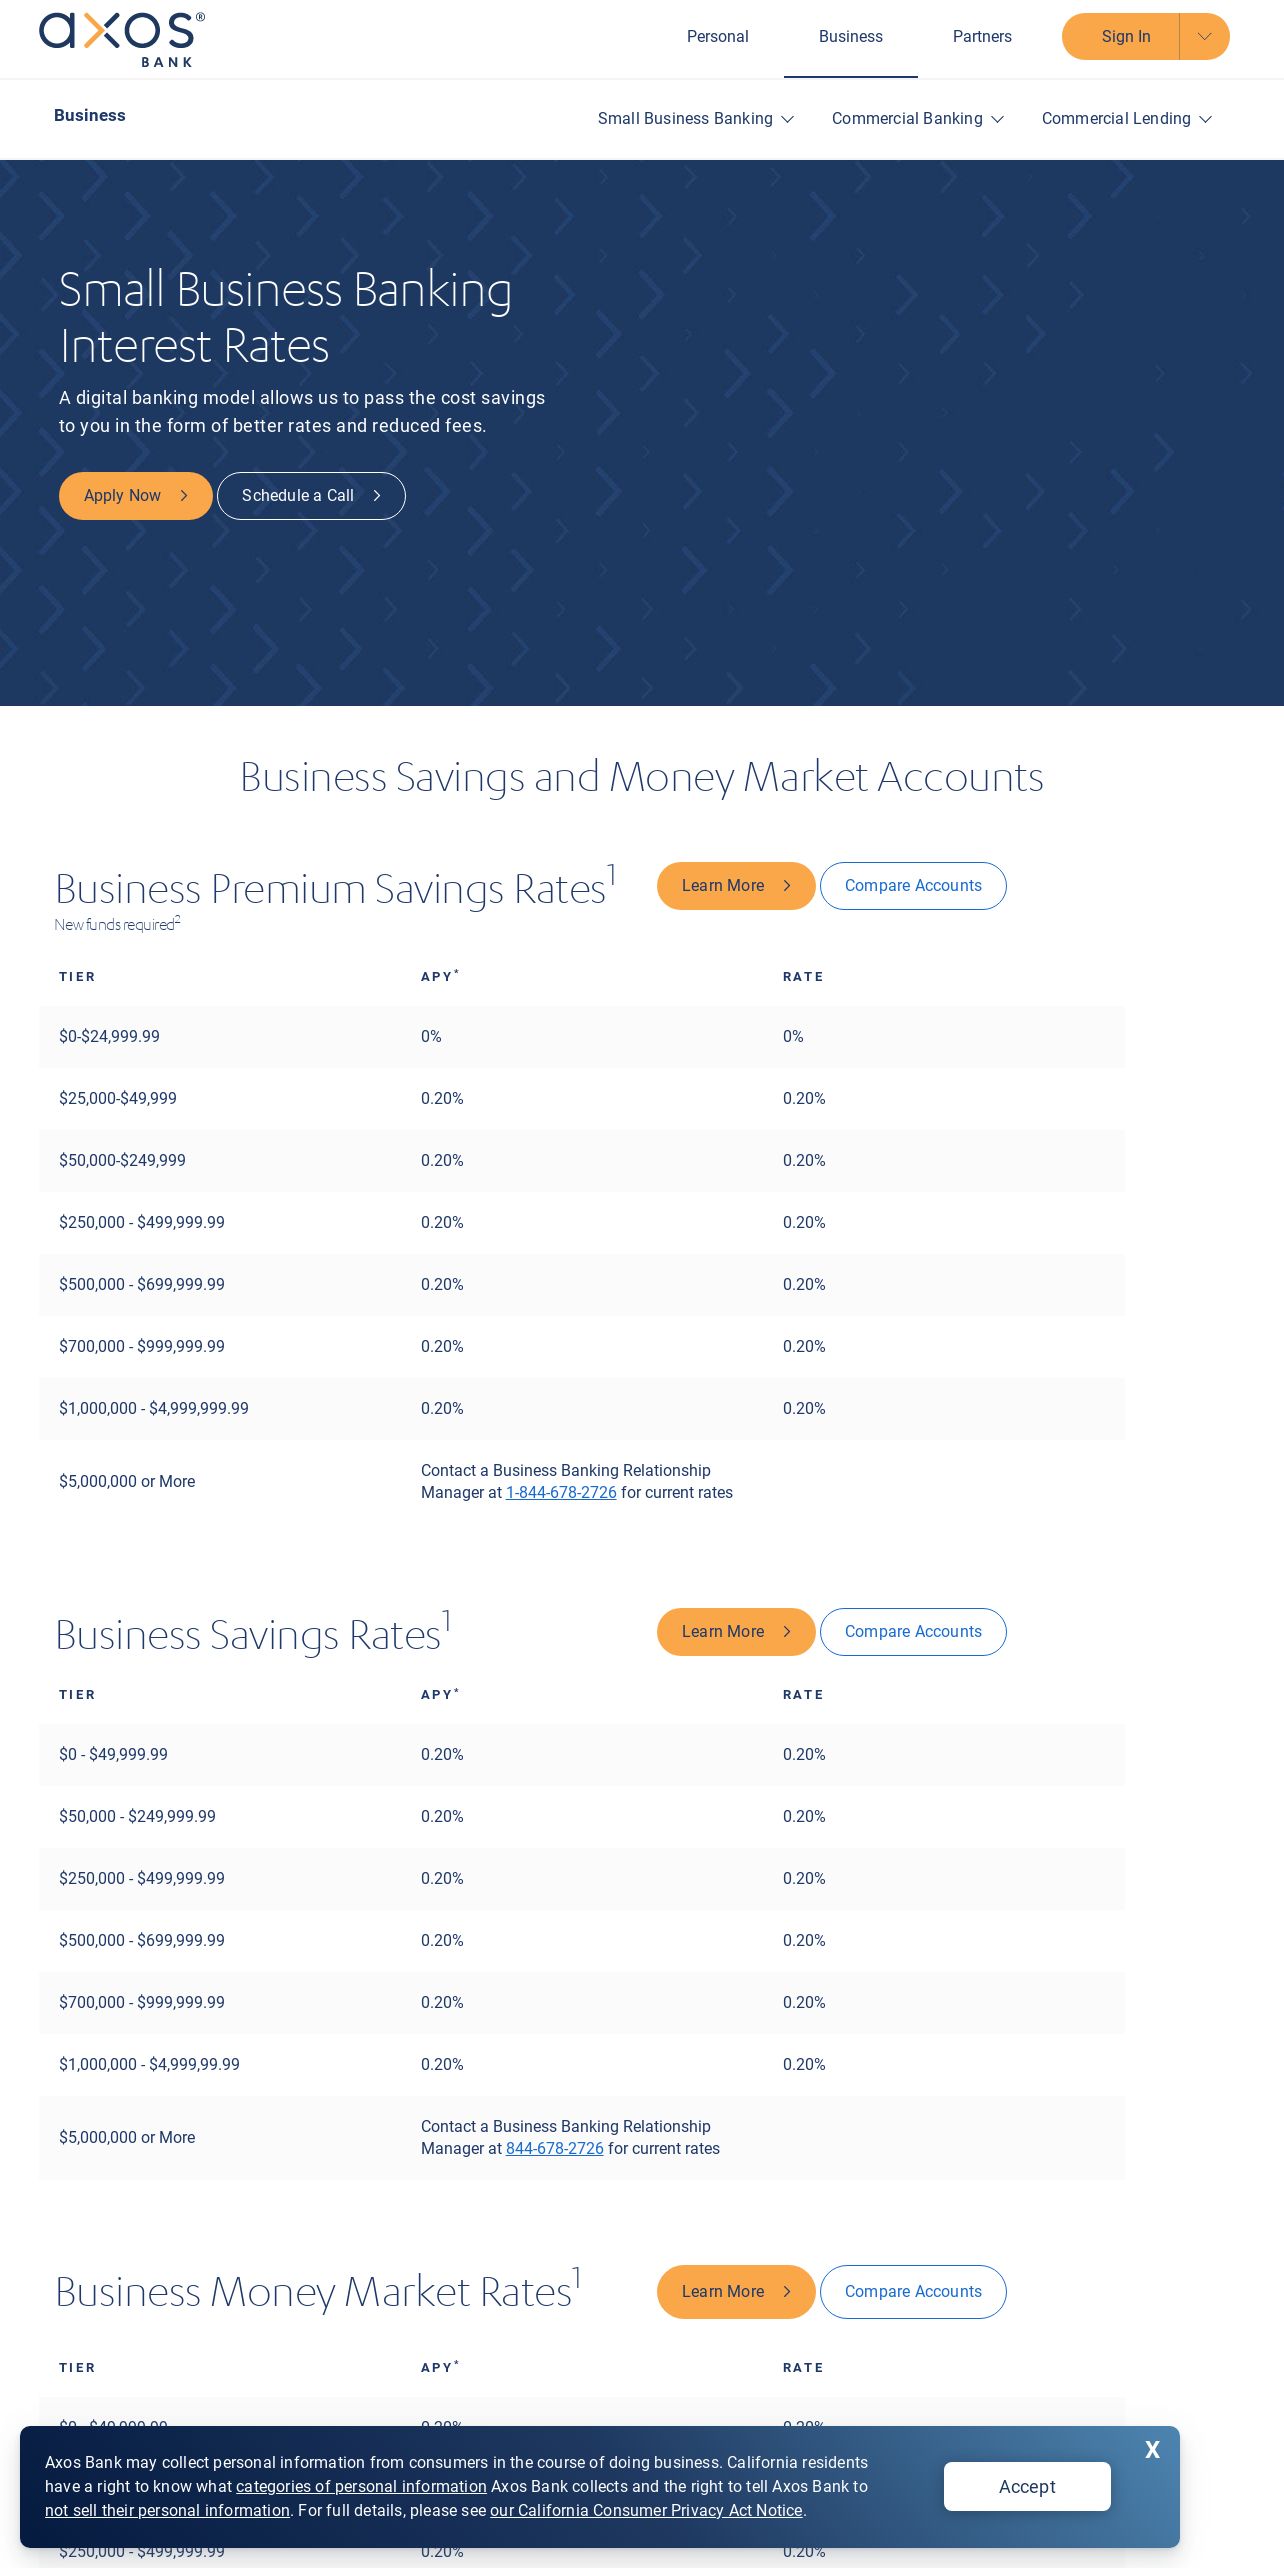Click the Axos Bank logo
The image size is (1284, 2568).
coord(122,39)
